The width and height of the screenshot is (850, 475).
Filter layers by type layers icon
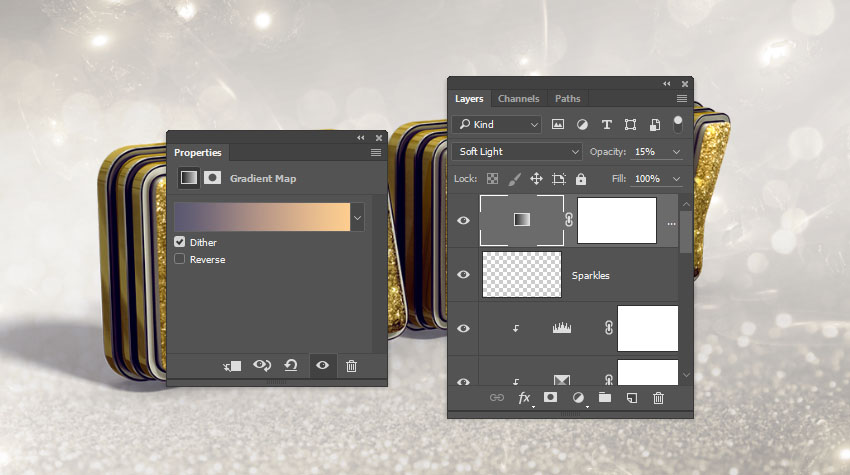pos(606,125)
